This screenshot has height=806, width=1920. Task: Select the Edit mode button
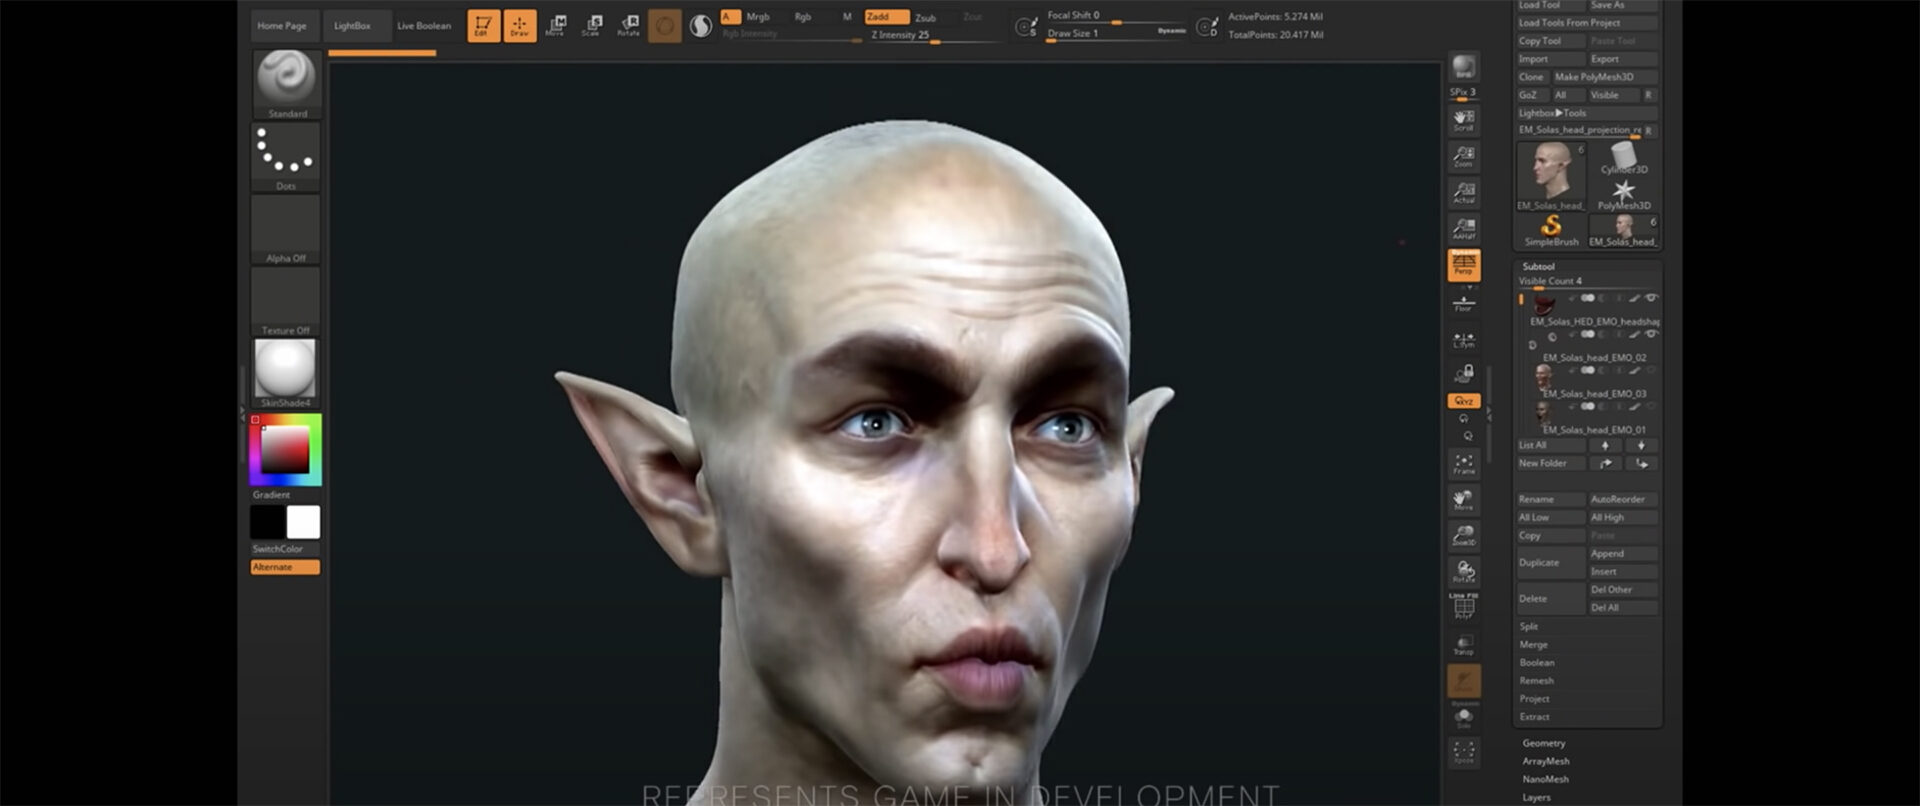pyautogui.click(x=483, y=25)
